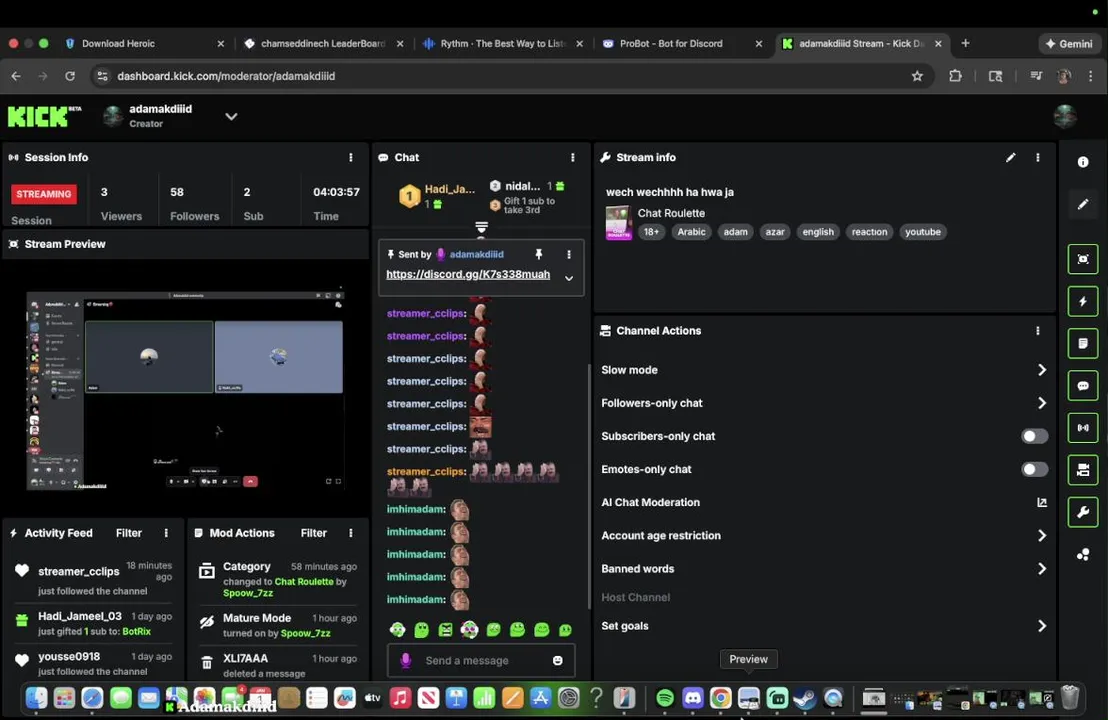Bookmark this page with star icon
The image size is (1108, 720).
pyautogui.click(x=917, y=76)
